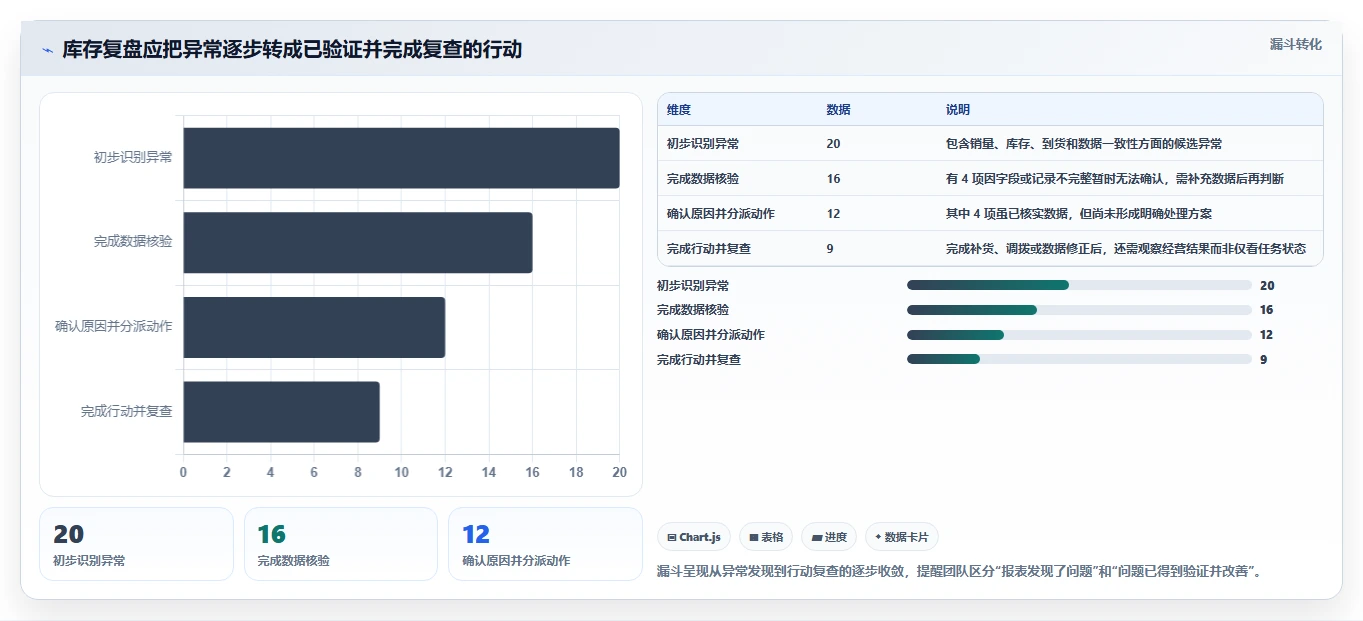Click the 说明 table column header
1363x621 pixels.
coord(958,110)
